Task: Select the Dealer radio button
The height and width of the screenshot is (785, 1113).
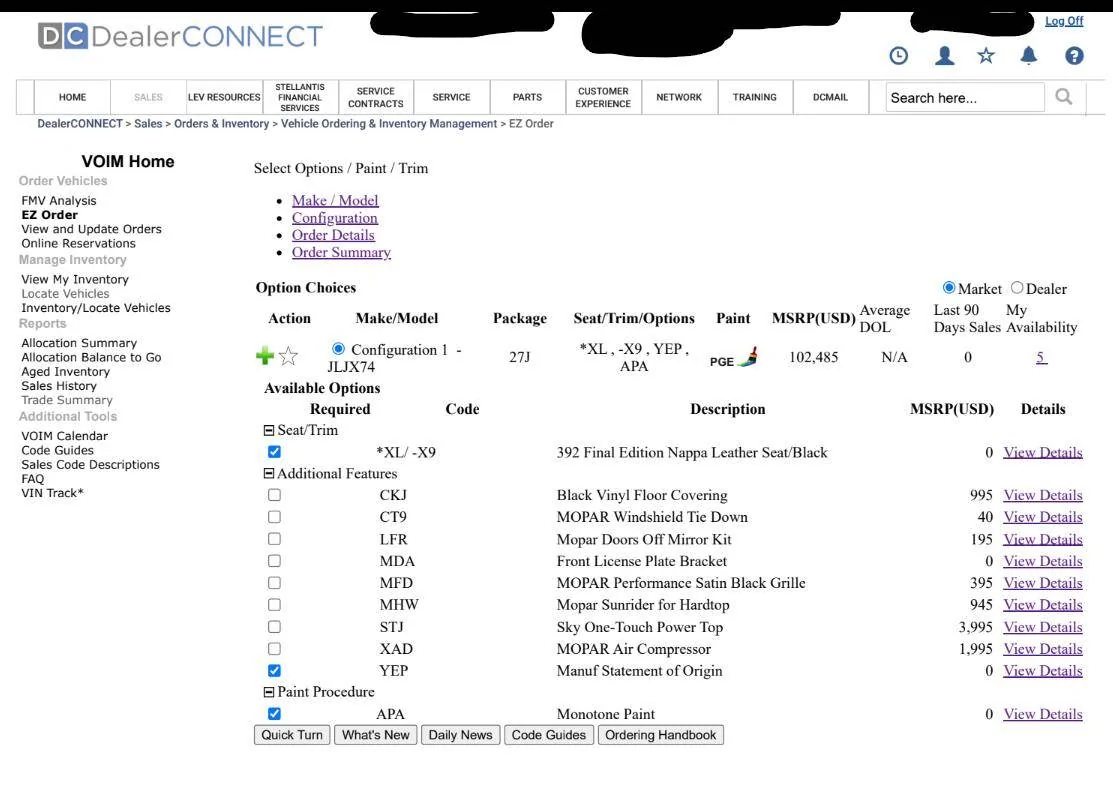Action: tap(1017, 287)
